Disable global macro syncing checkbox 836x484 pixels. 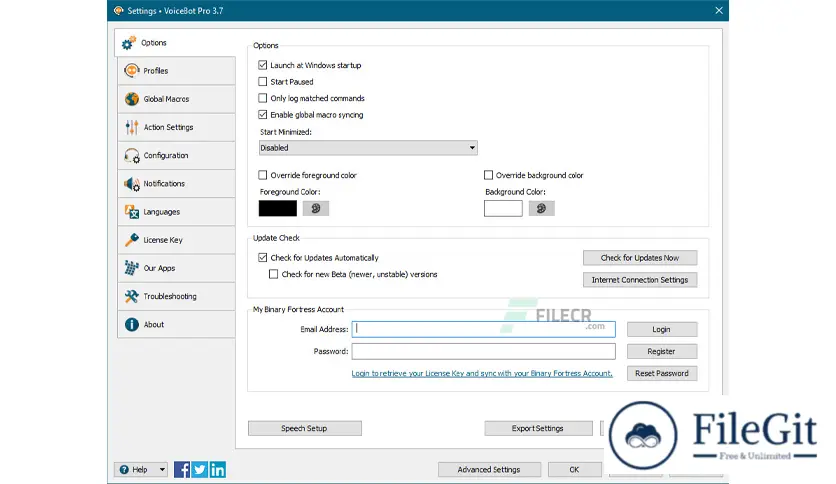(x=262, y=115)
